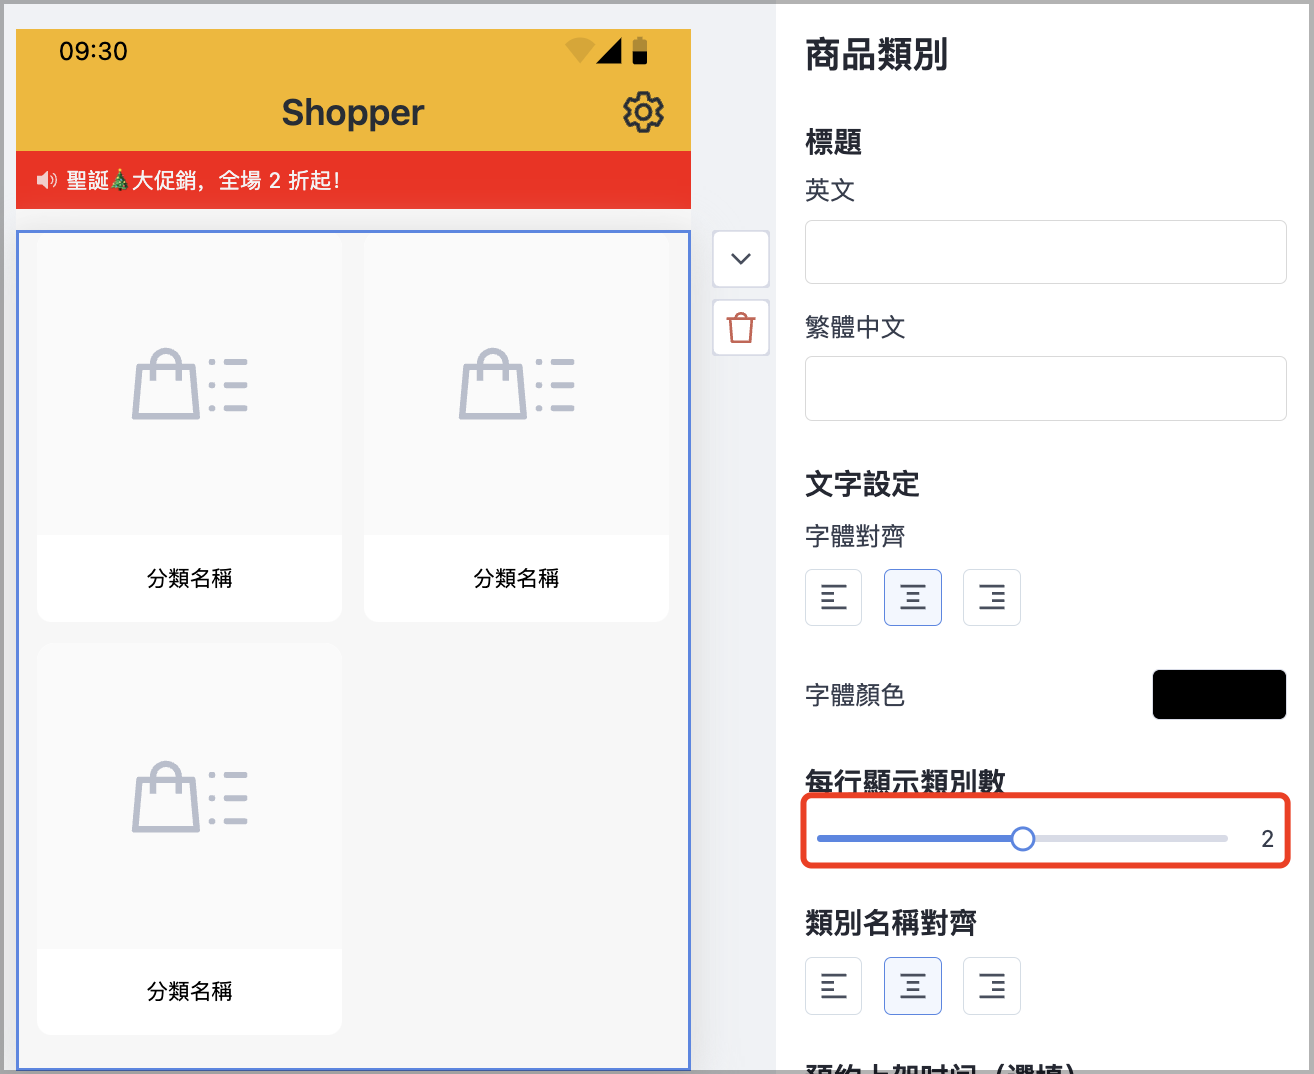Click the megaphone icon in red banner
The image size is (1314, 1074).
47,180
